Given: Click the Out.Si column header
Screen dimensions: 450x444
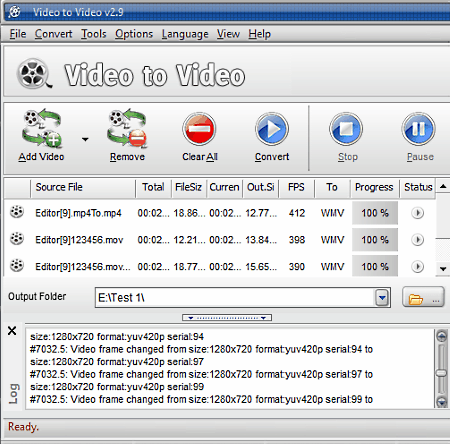Looking at the screenshot, I should [x=260, y=187].
